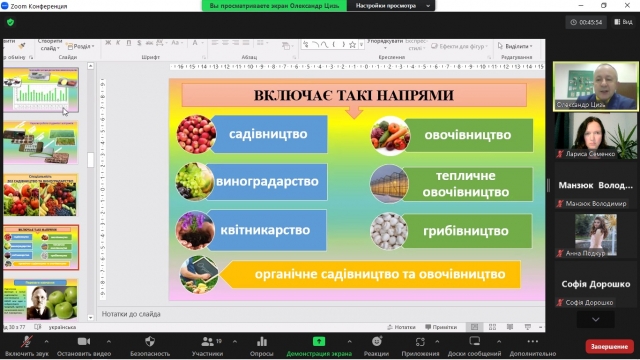Click the green encryption shield icon
This screenshot has height=360, width=640.
pos(11,22)
